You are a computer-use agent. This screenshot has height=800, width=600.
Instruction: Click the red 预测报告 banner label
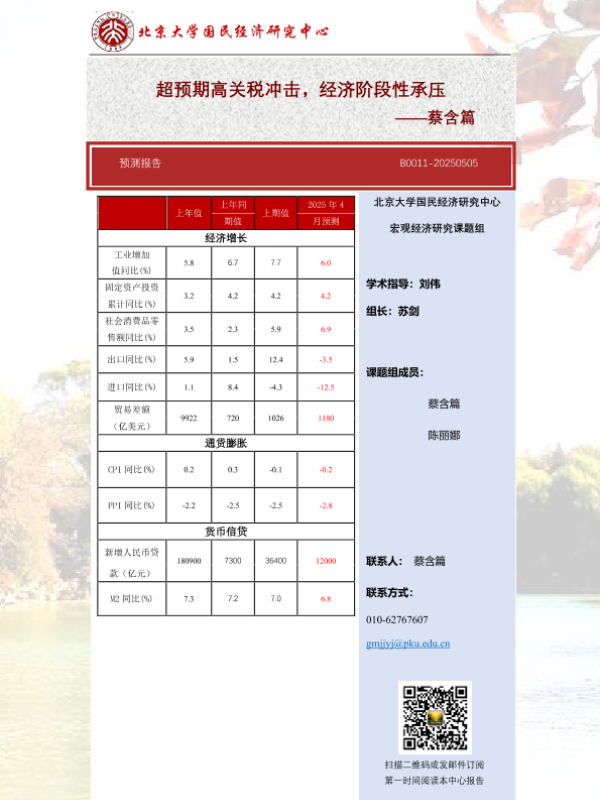[140, 163]
